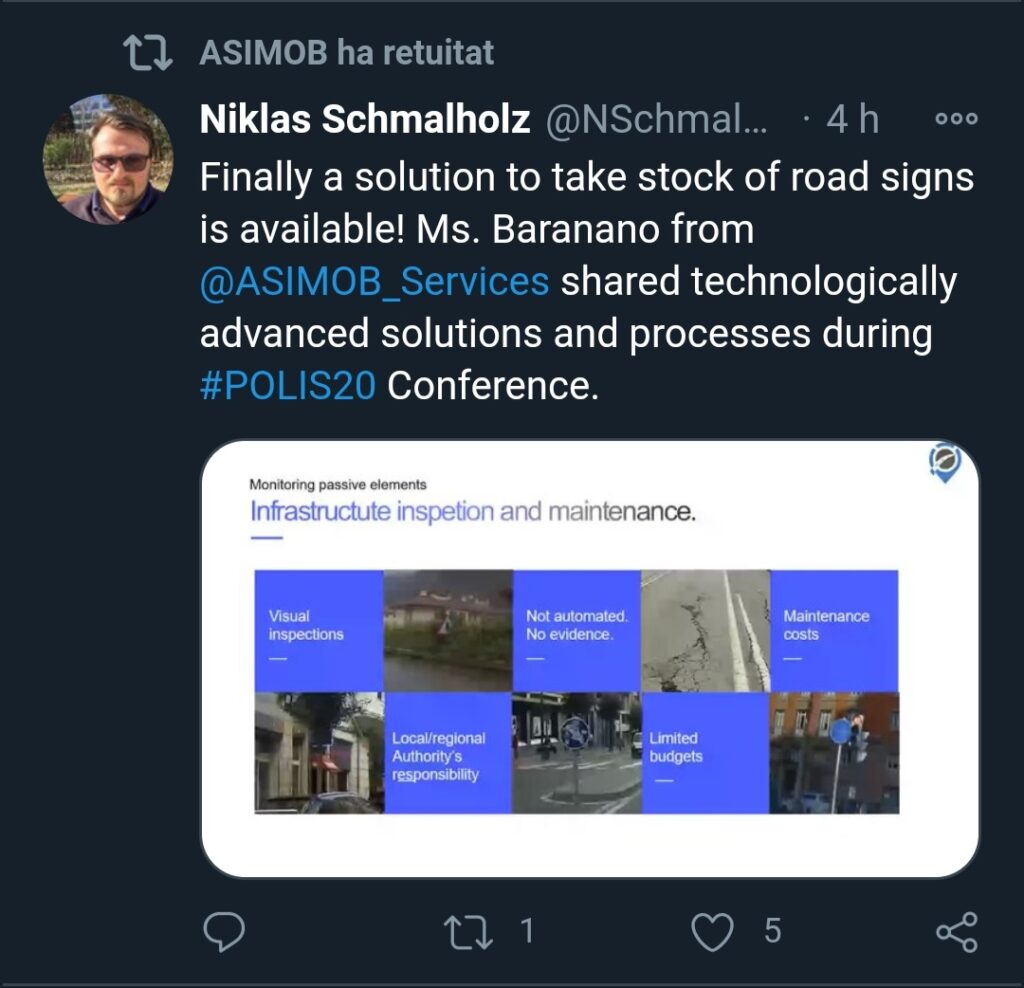Click the "Visual inspections" blue tile in the slide
The width and height of the screenshot is (1024, 988).
tap(319, 630)
